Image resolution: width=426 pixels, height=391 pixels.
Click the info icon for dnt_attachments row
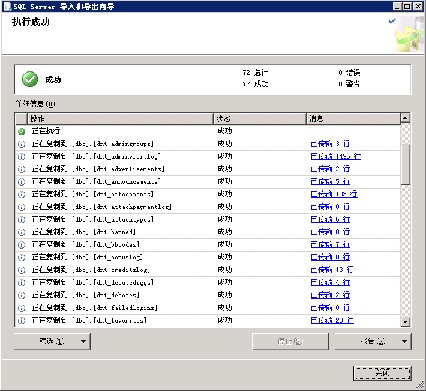pyautogui.click(x=22, y=194)
